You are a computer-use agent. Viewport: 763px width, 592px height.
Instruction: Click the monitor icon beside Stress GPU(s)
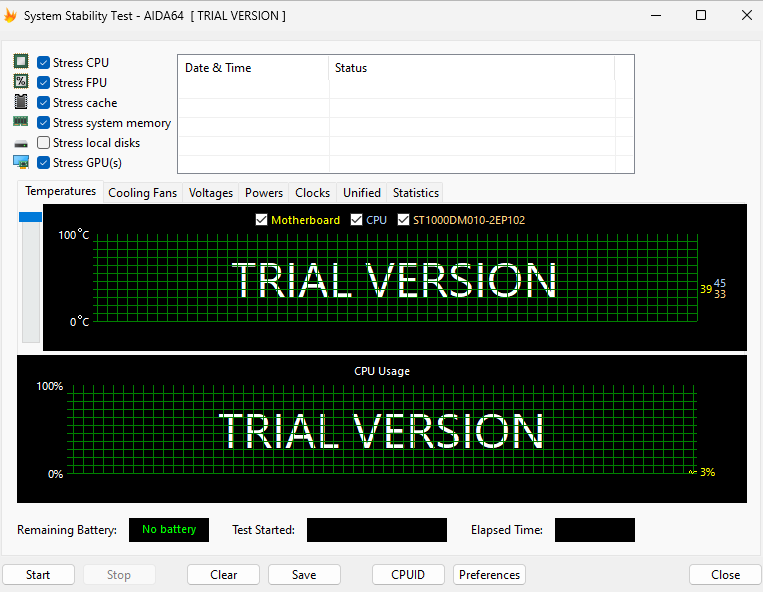(x=21, y=162)
